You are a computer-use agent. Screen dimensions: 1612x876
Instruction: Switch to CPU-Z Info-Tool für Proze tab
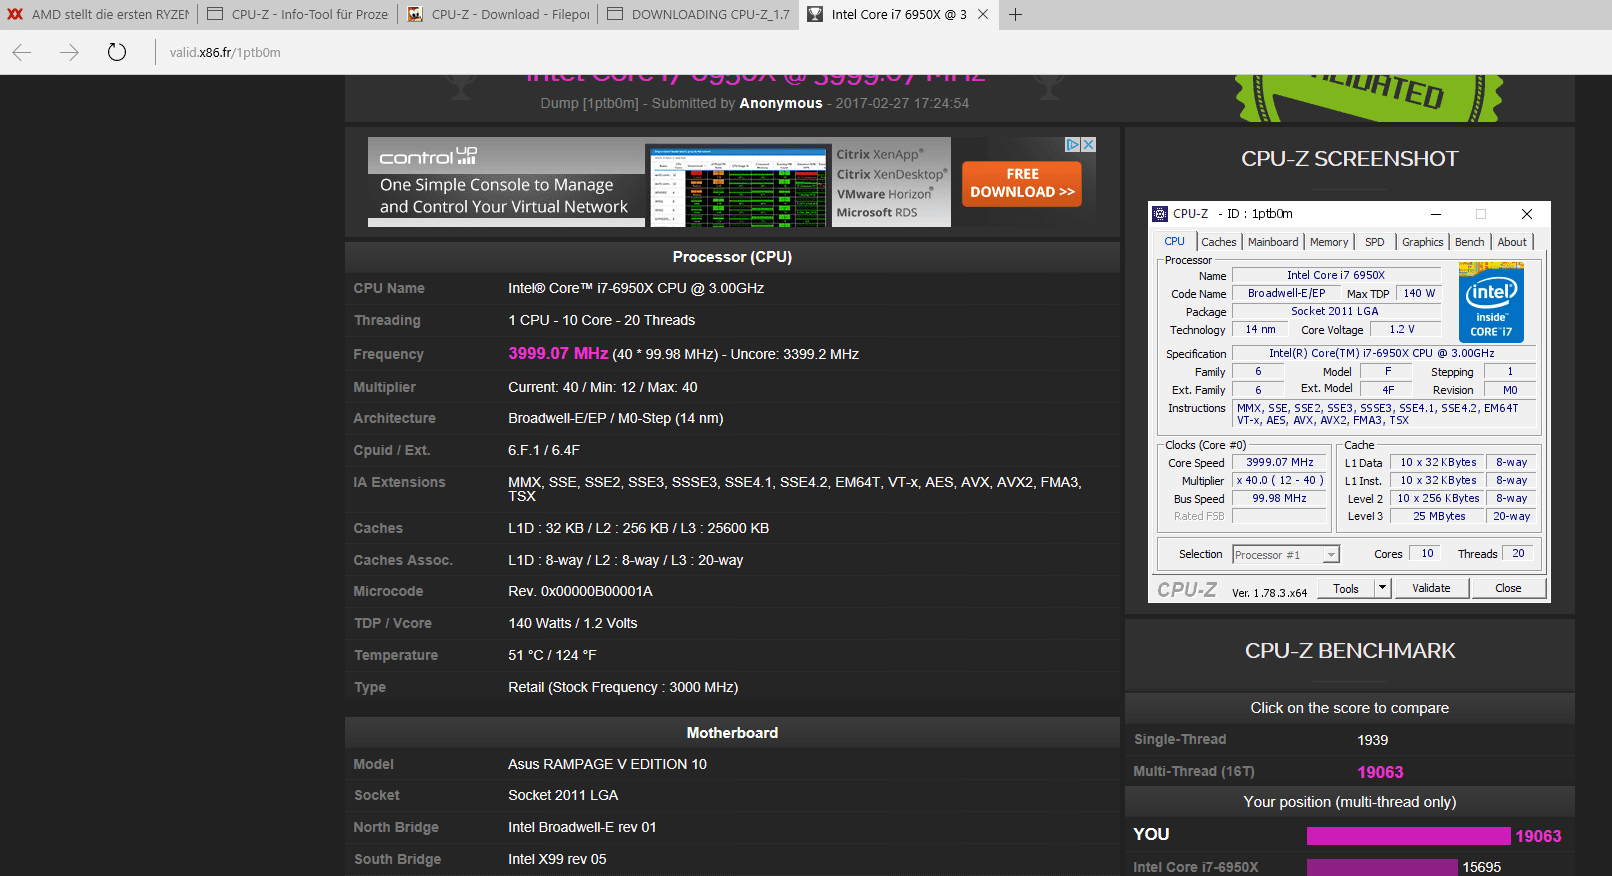298,14
